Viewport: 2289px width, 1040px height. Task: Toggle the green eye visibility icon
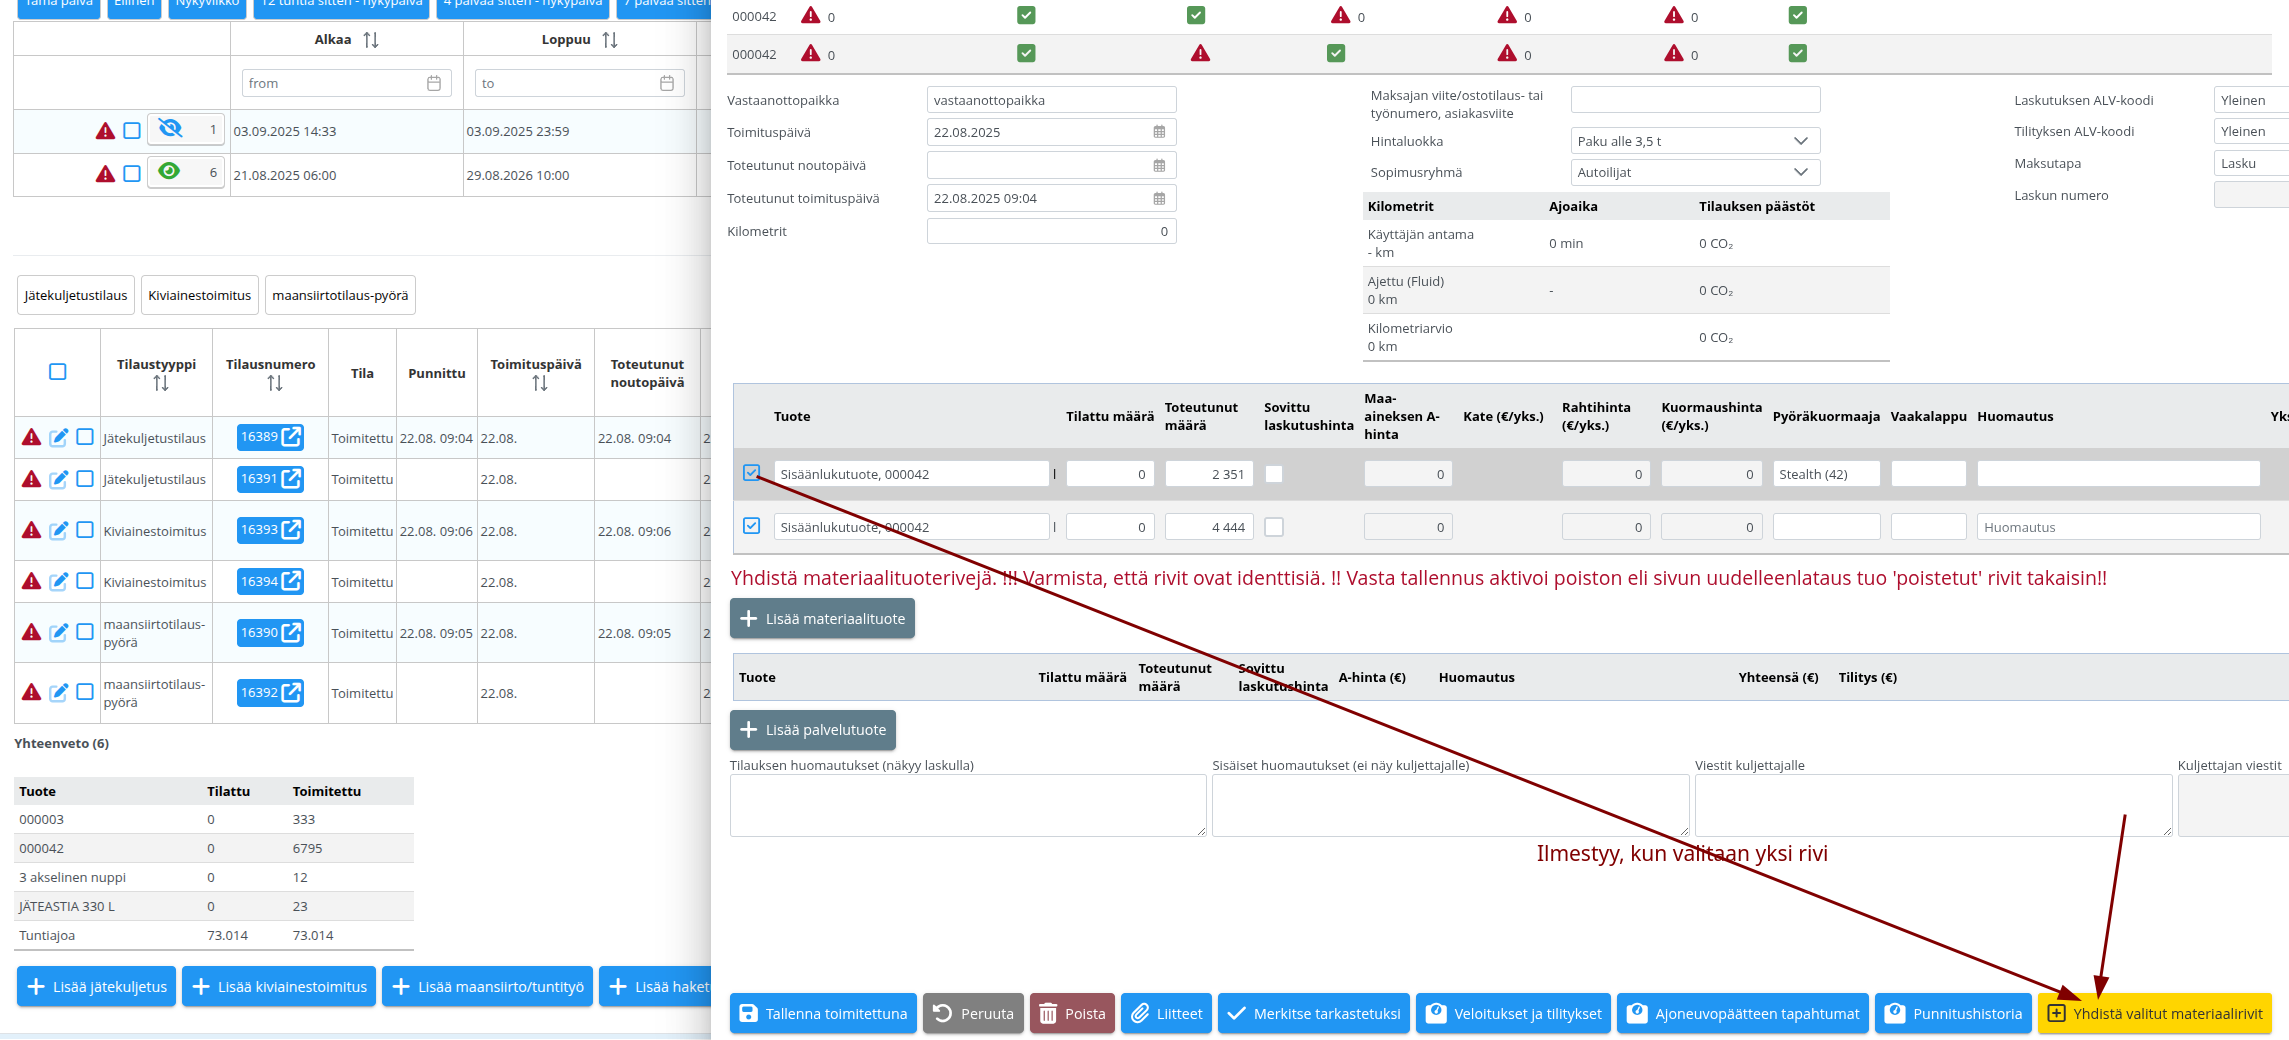pos(169,172)
